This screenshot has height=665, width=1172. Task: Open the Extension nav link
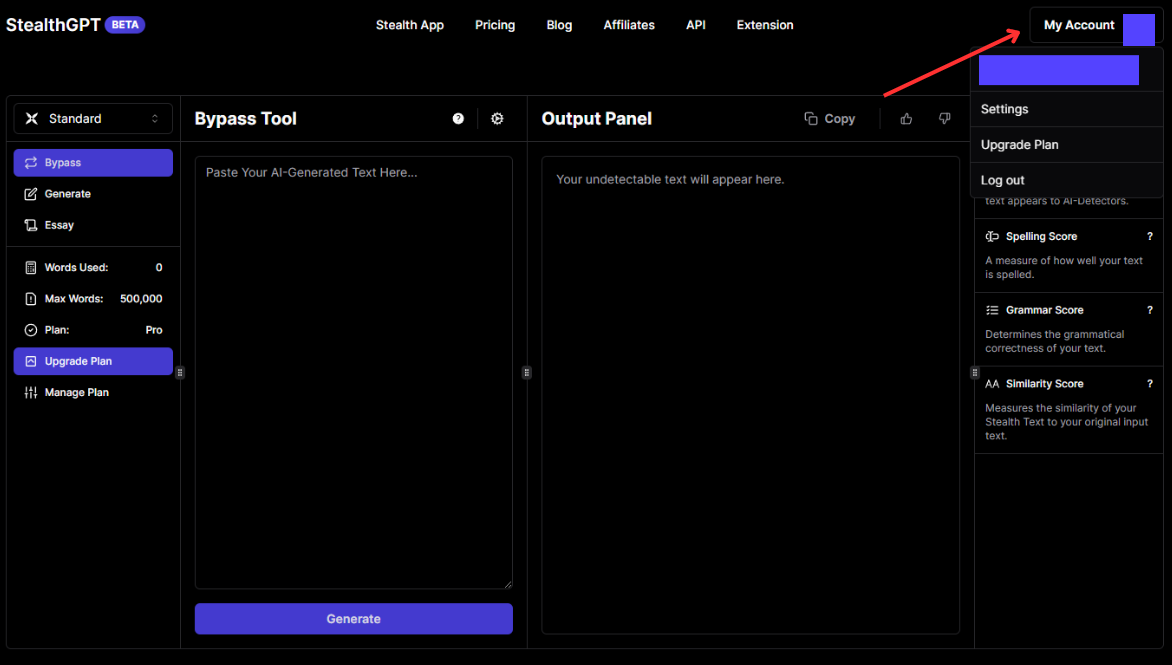(x=765, y=25)
